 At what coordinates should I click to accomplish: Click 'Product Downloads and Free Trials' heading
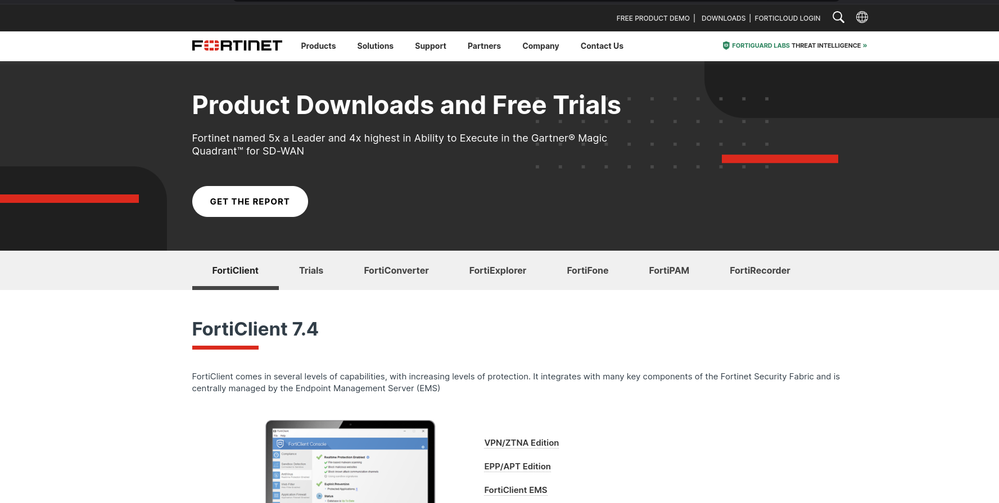pyautogui.click(x=406, y=105)
